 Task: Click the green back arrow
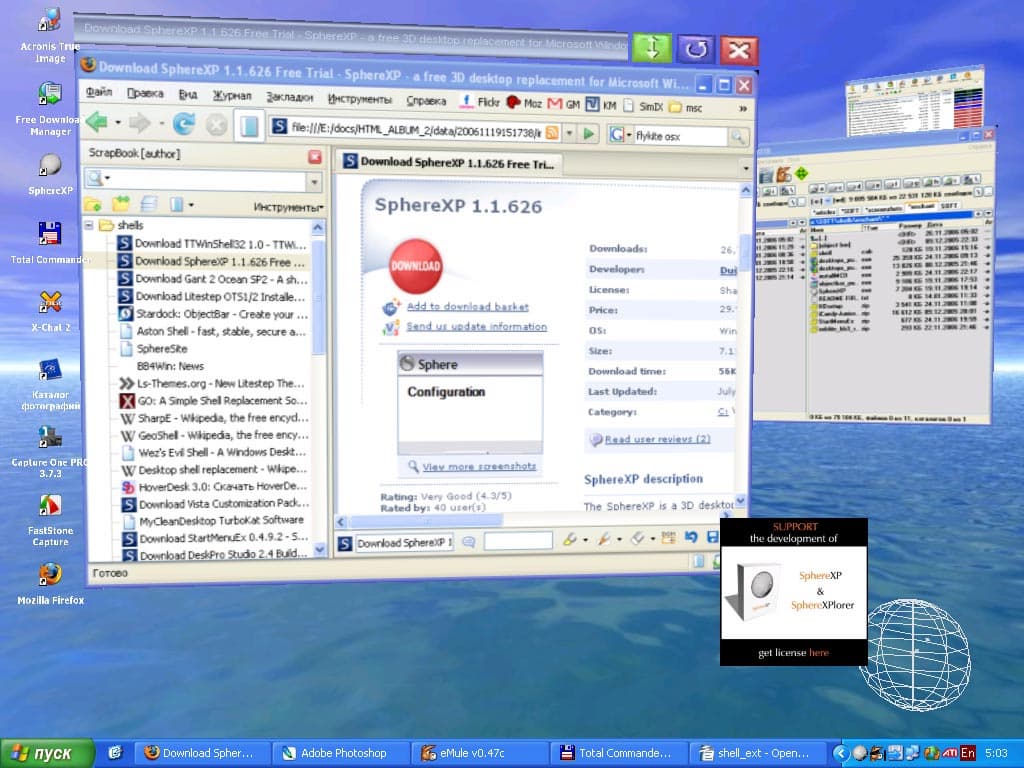(x=97, y=121)
